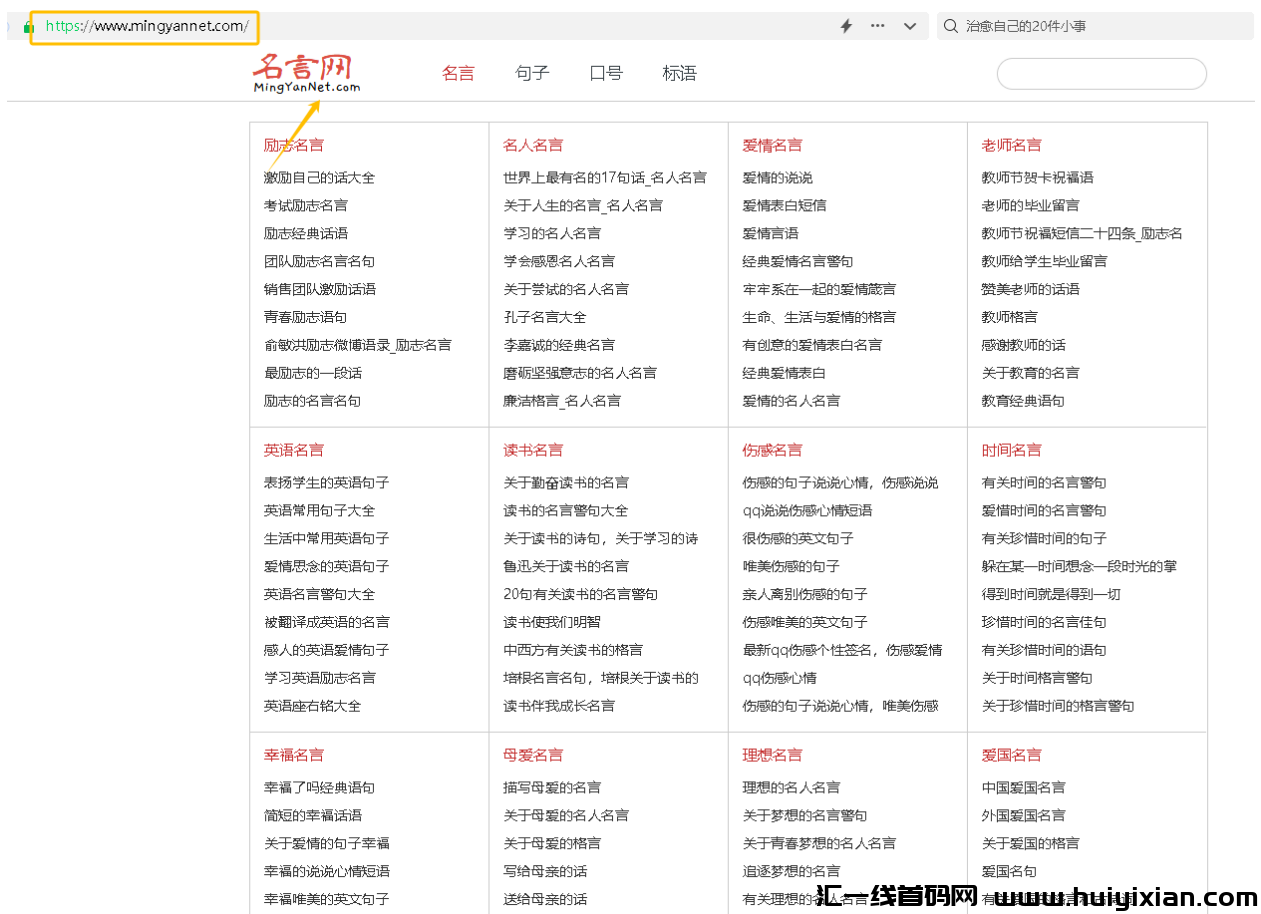Open the ellipsis (...) more options icon
This screenshot has width=1261, height=914.
877,26
